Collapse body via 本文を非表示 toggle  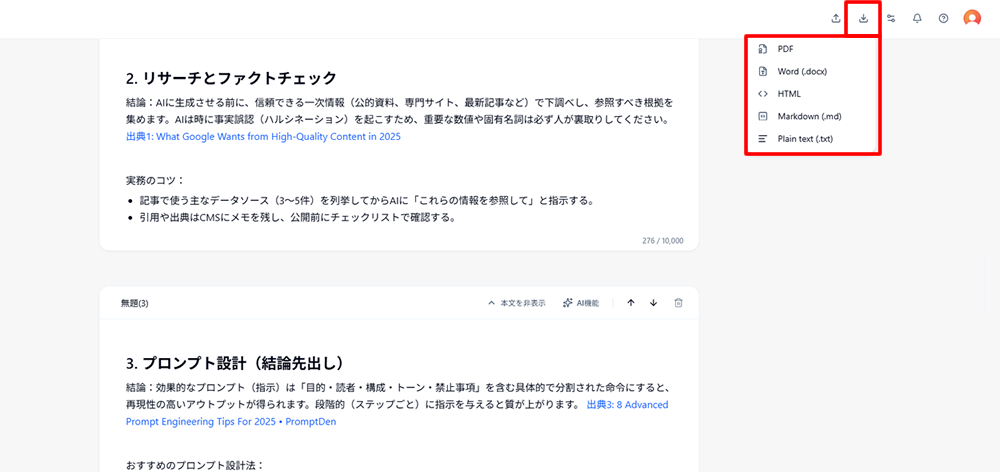516,303
